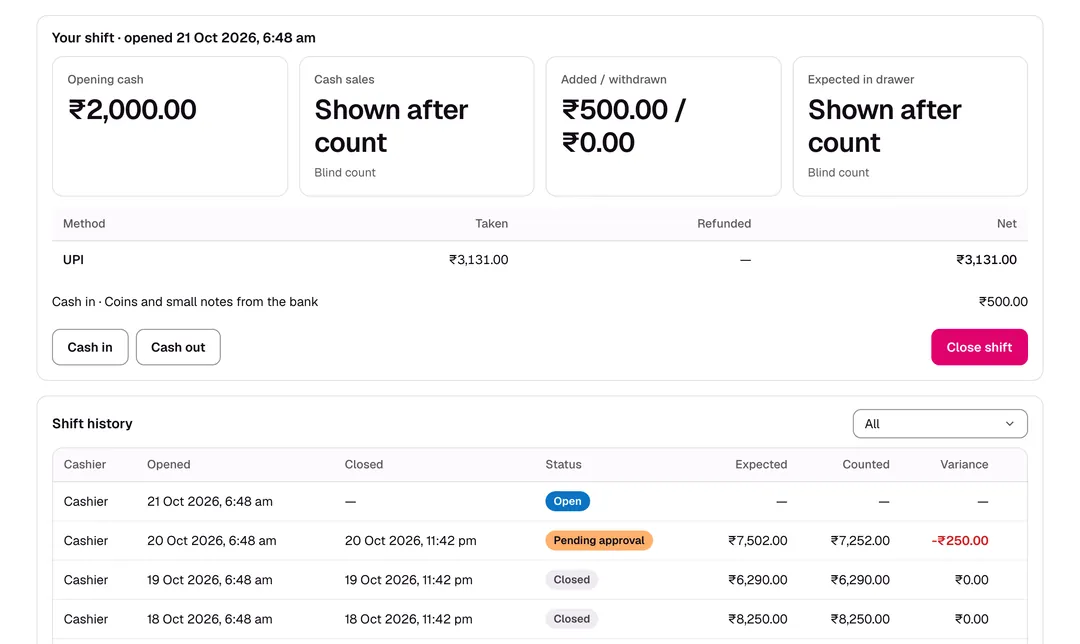This screenshot has width=1080, height=644.
Task: Click expected amount ₹7,502.00
Action: click(758, 541)
